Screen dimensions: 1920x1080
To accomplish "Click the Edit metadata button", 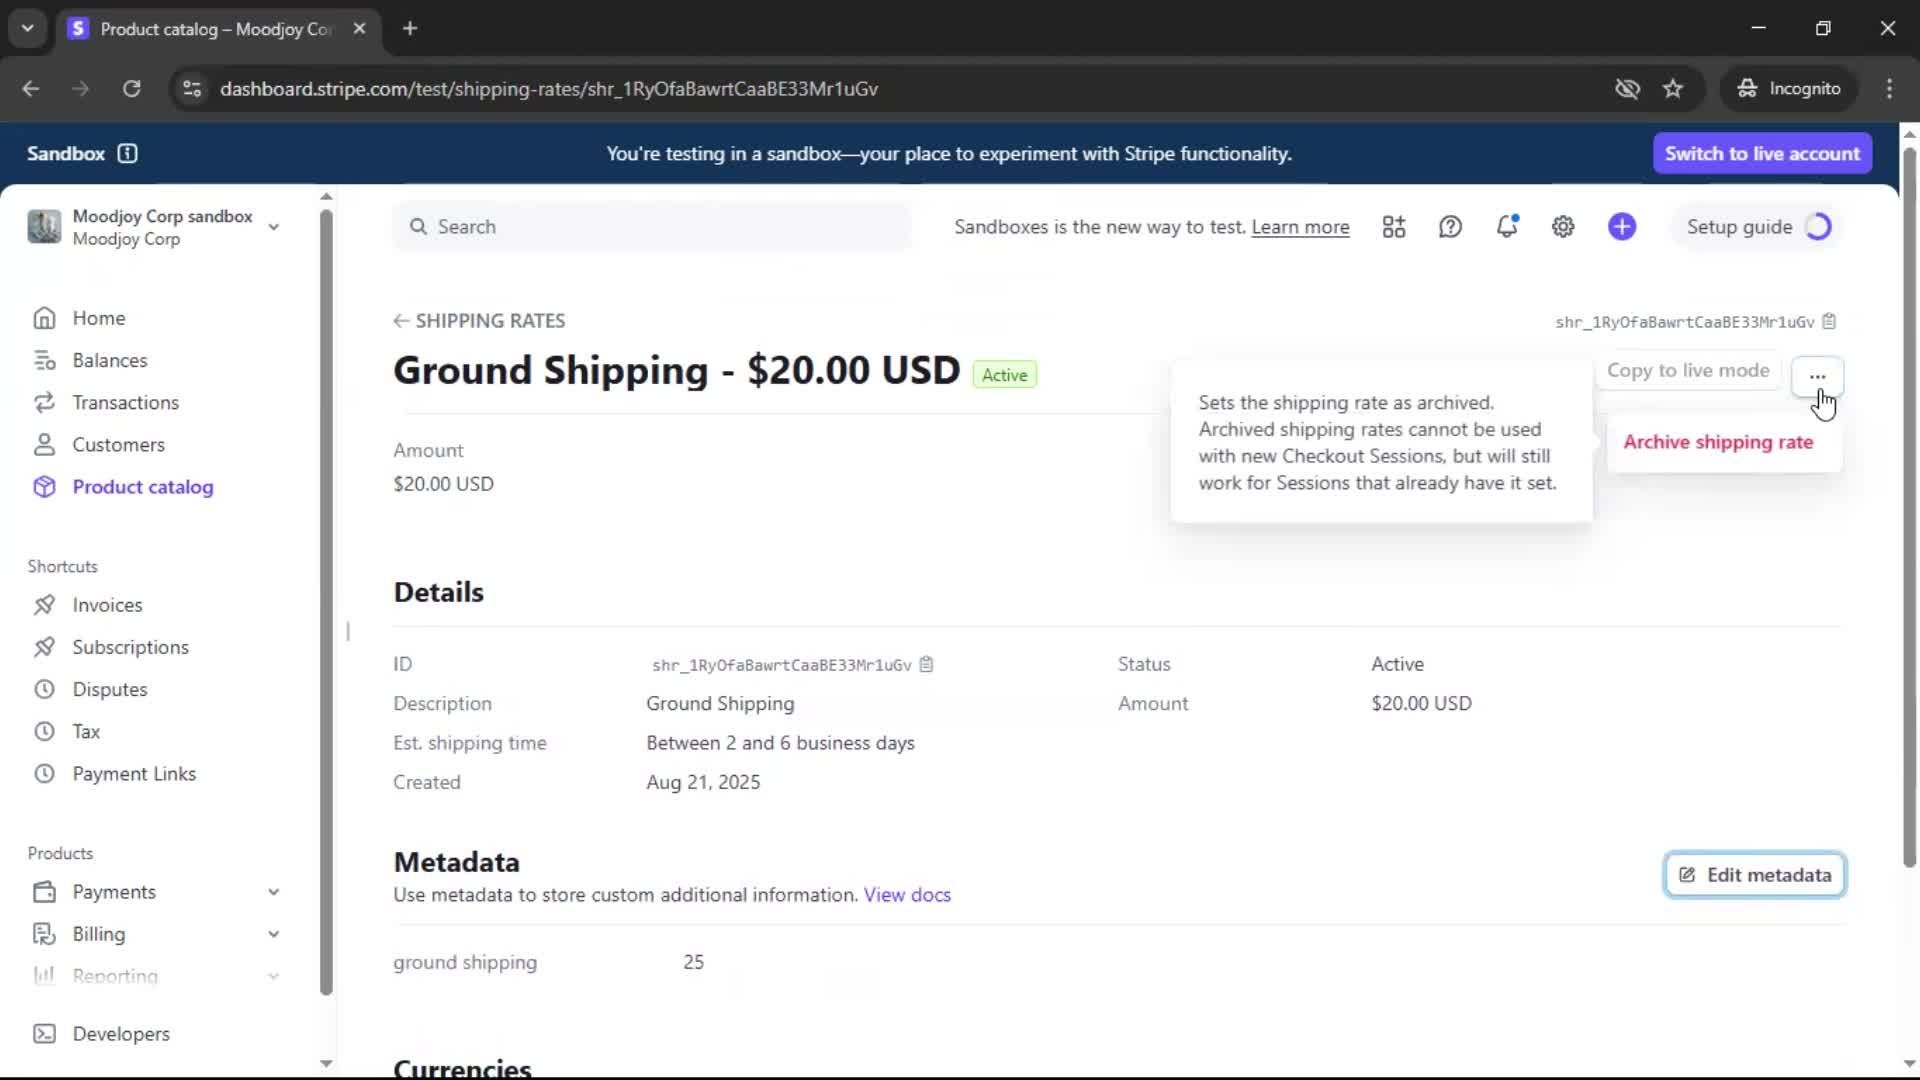I will (1754, 875).
